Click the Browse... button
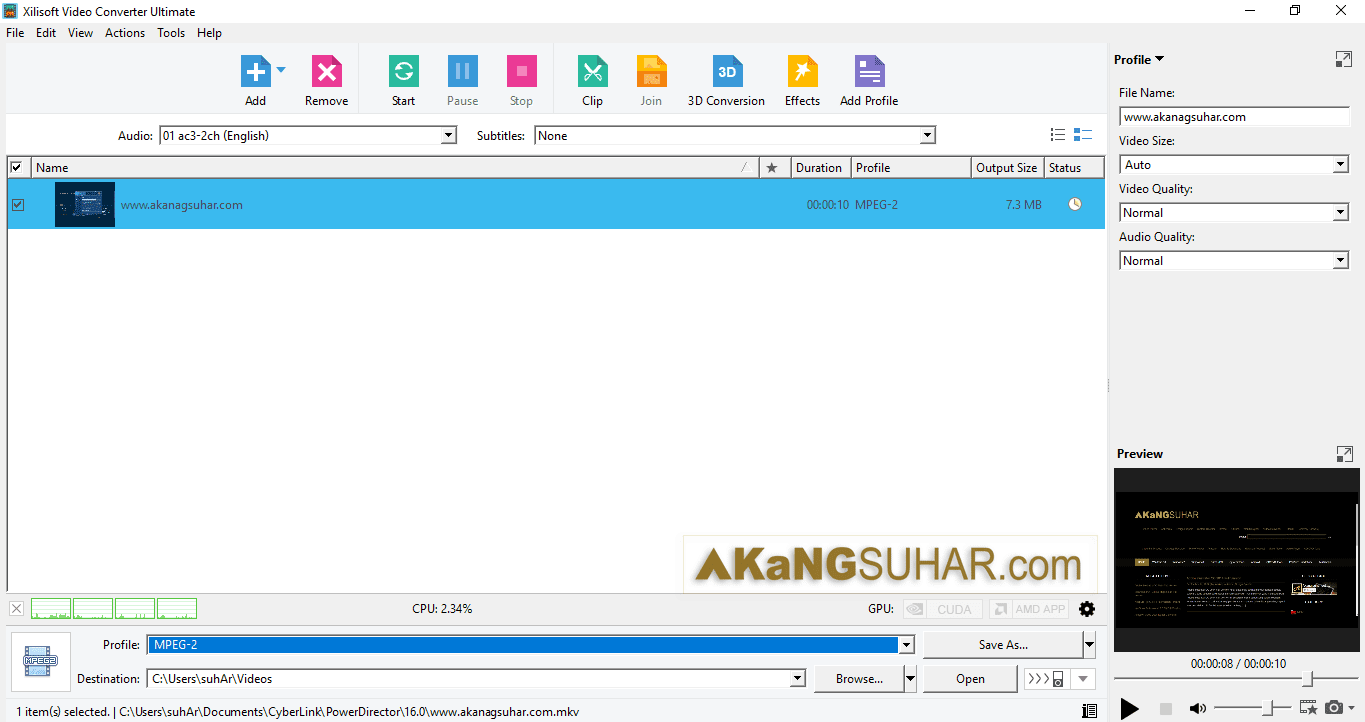Screen dimensions: 1365x722 [859, 679]
